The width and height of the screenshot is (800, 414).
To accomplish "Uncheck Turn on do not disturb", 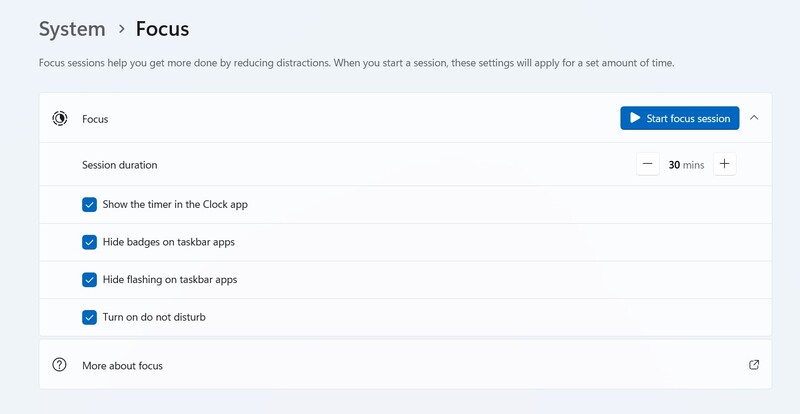I will coord(90,317).
